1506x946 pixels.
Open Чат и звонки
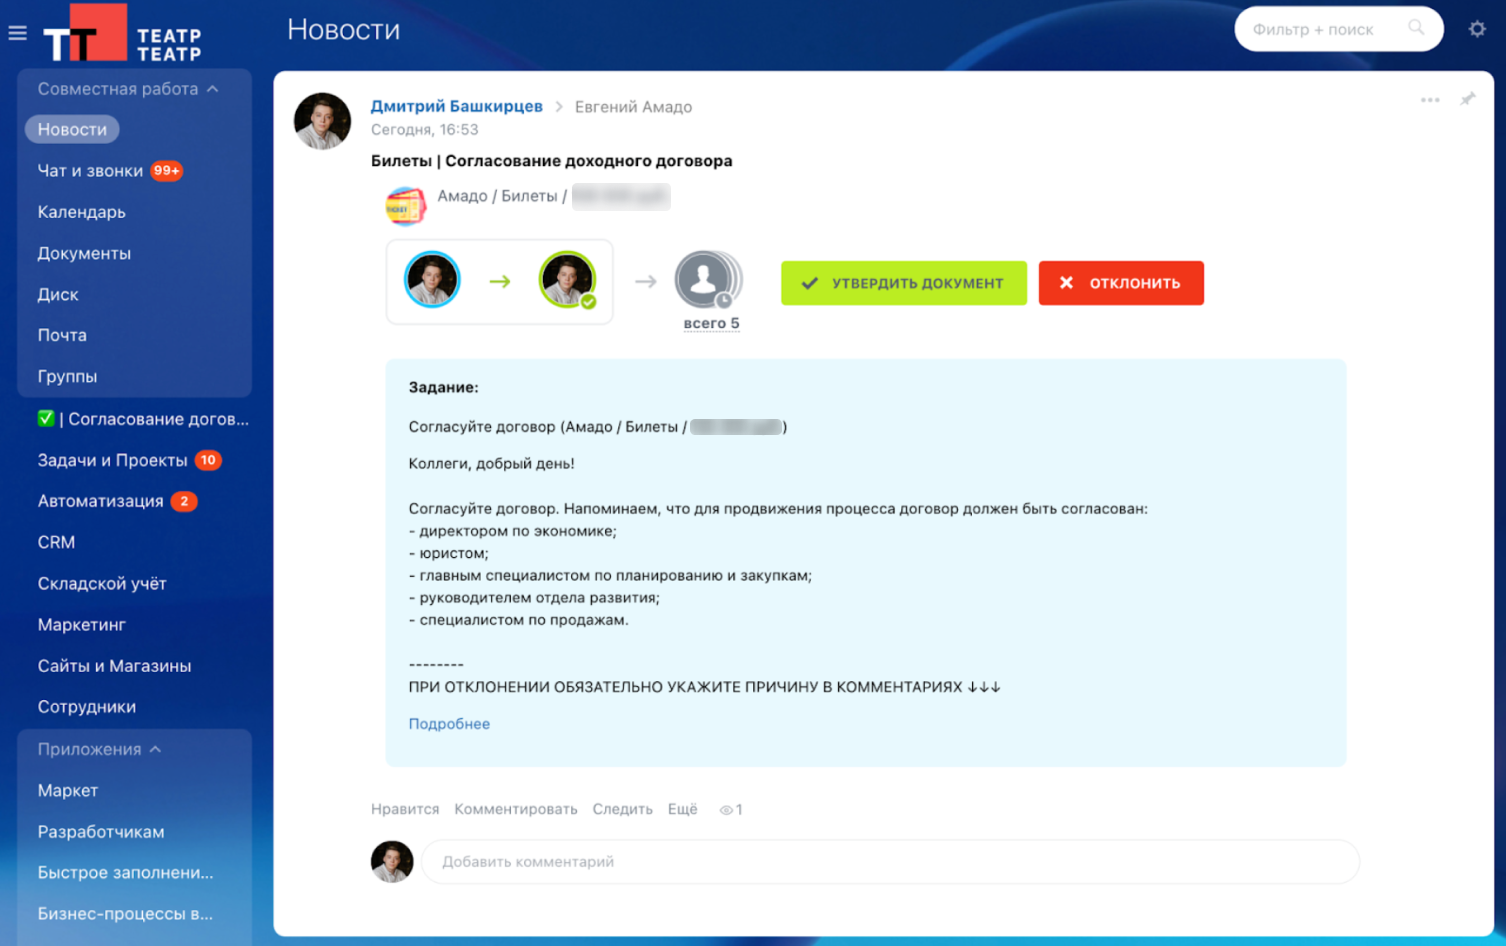click(90, 171)
